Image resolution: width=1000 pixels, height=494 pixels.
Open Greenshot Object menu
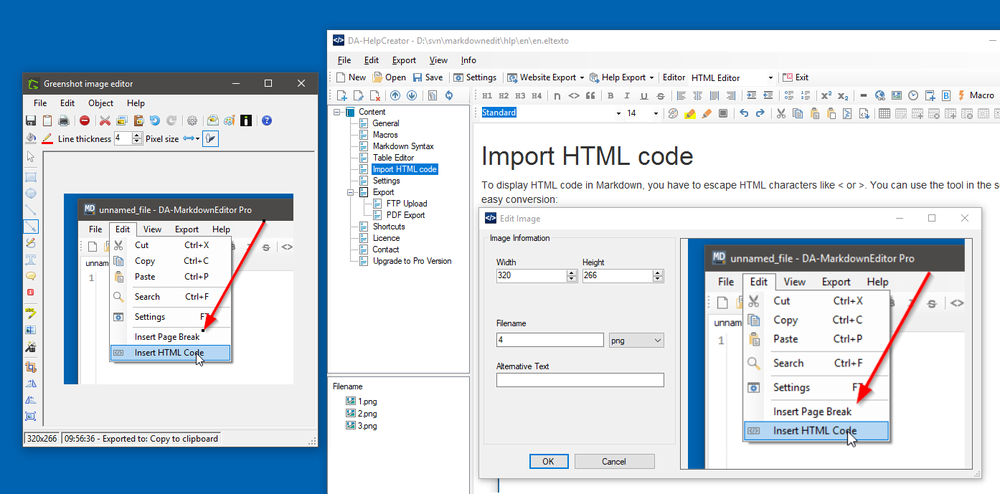(x=101, y=103)
